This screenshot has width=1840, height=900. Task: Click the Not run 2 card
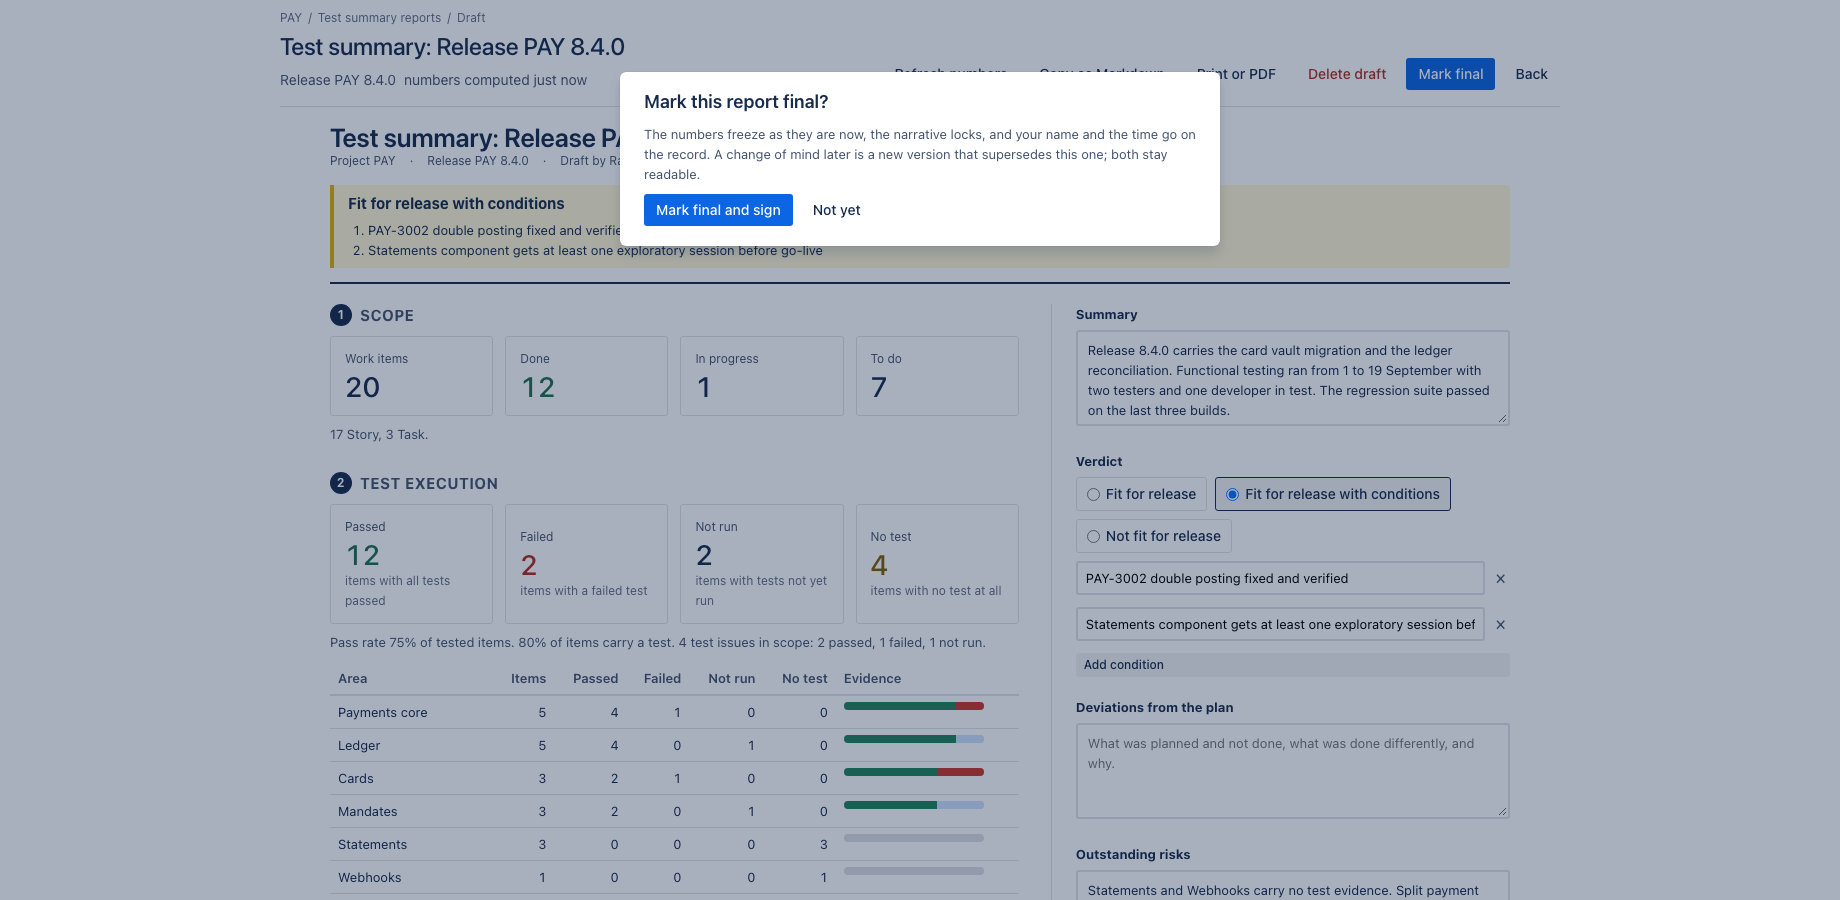pyautogui.click(x=762, y=564)
